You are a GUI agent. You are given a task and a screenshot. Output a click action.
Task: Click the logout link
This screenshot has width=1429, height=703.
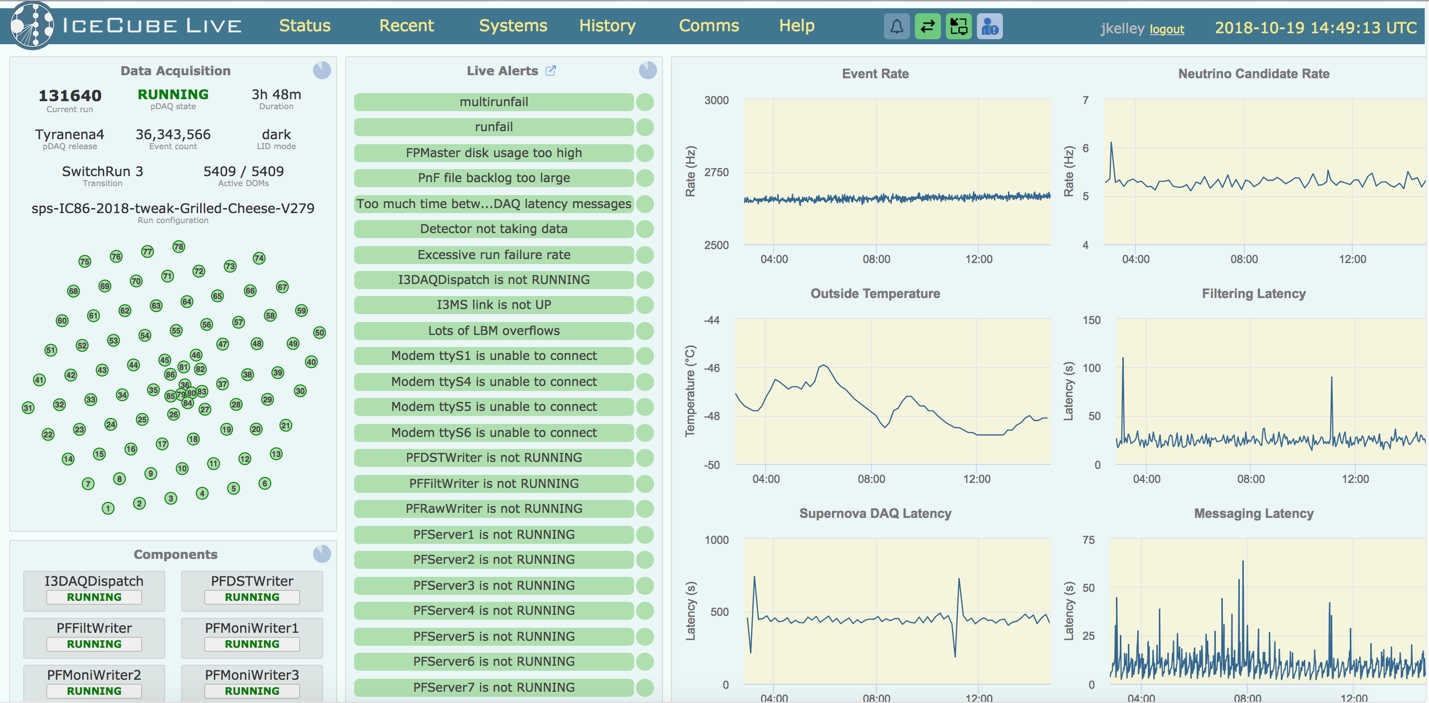click(x=1166, y=30)
